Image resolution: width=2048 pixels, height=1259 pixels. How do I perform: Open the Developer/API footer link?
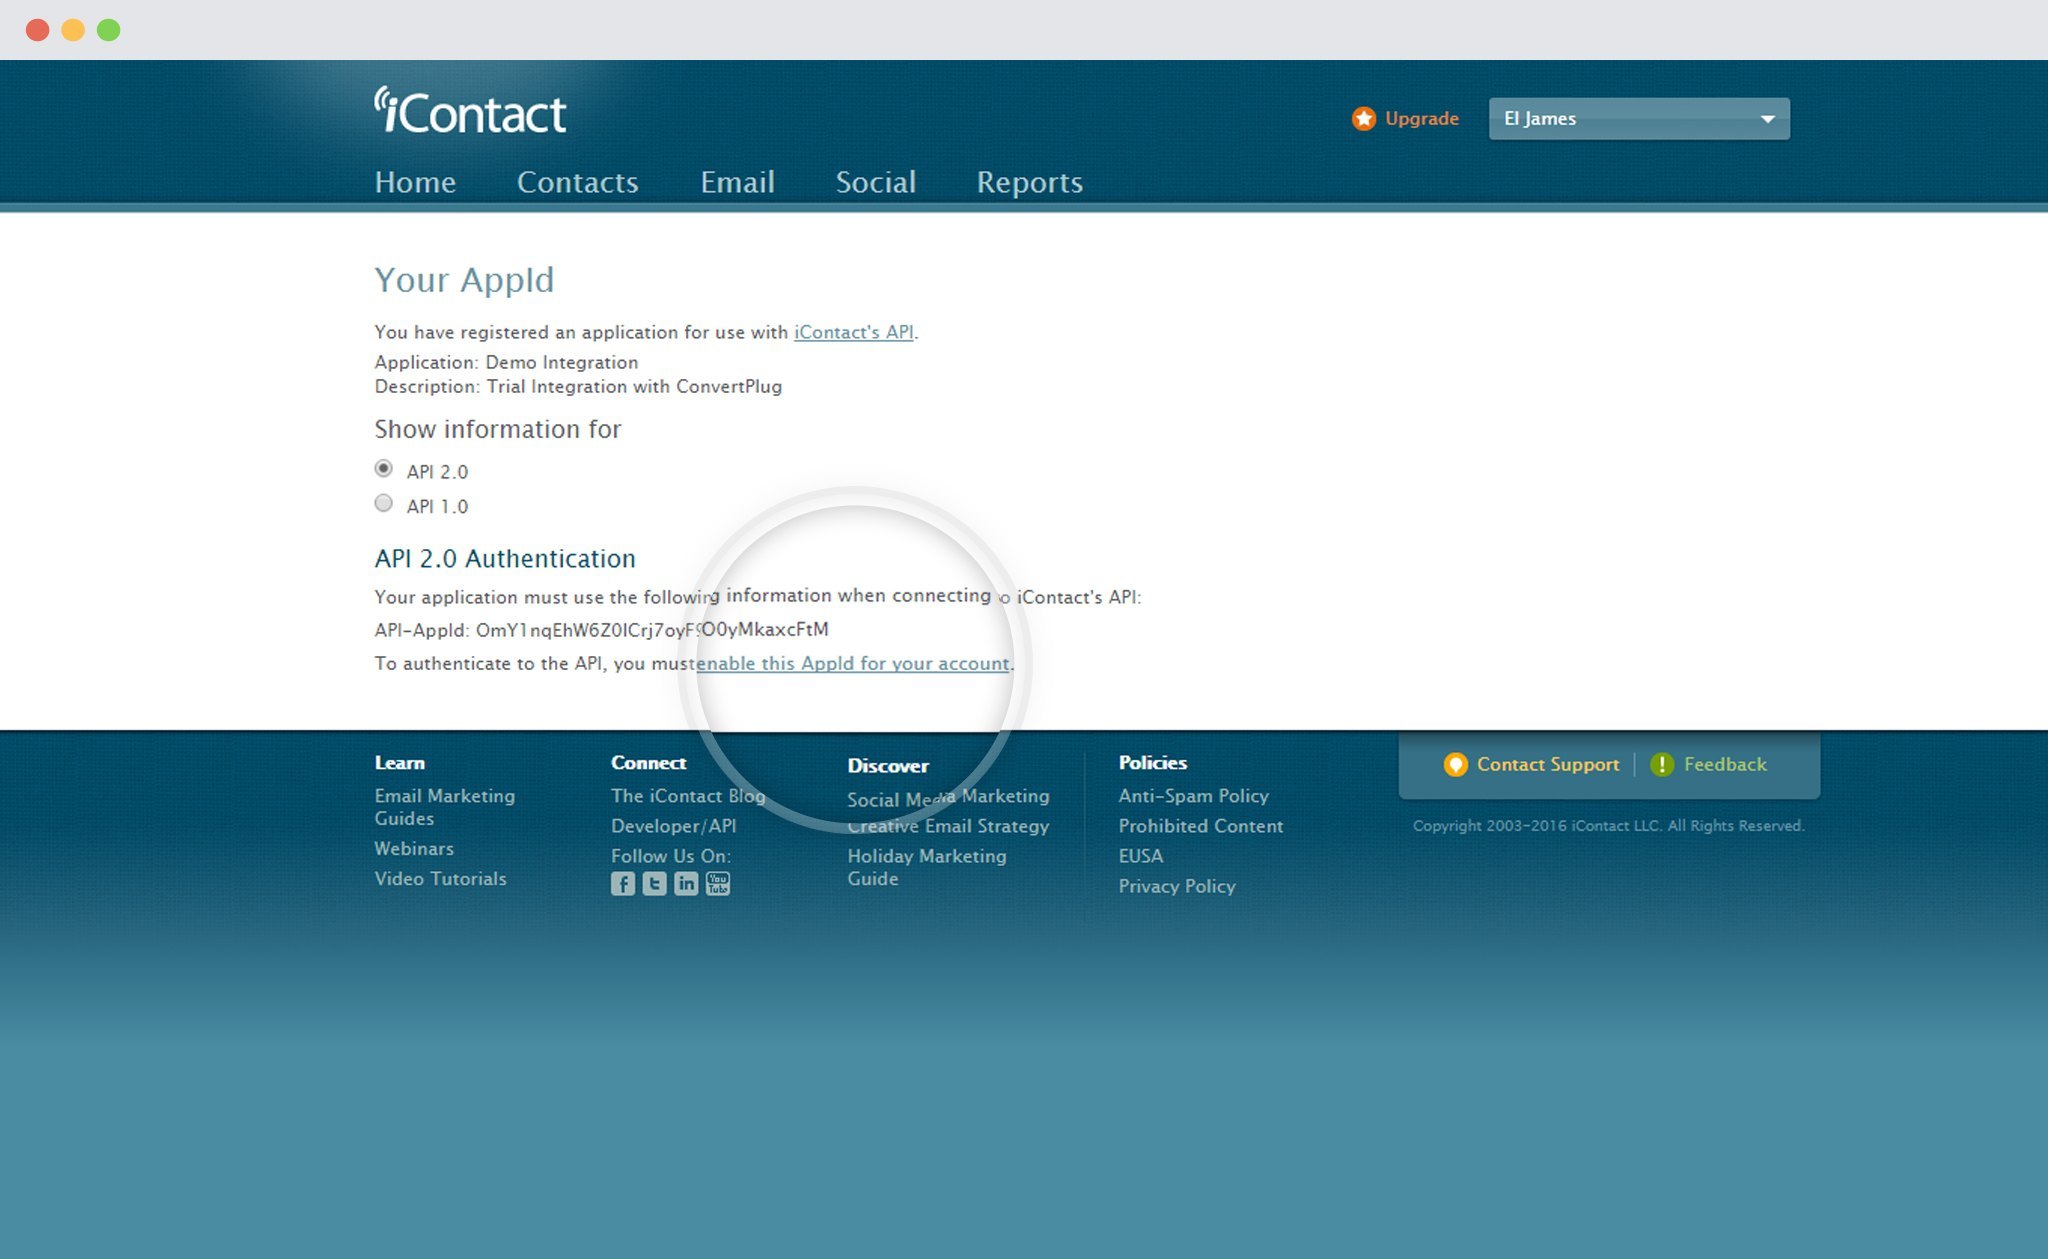point(673,826)
